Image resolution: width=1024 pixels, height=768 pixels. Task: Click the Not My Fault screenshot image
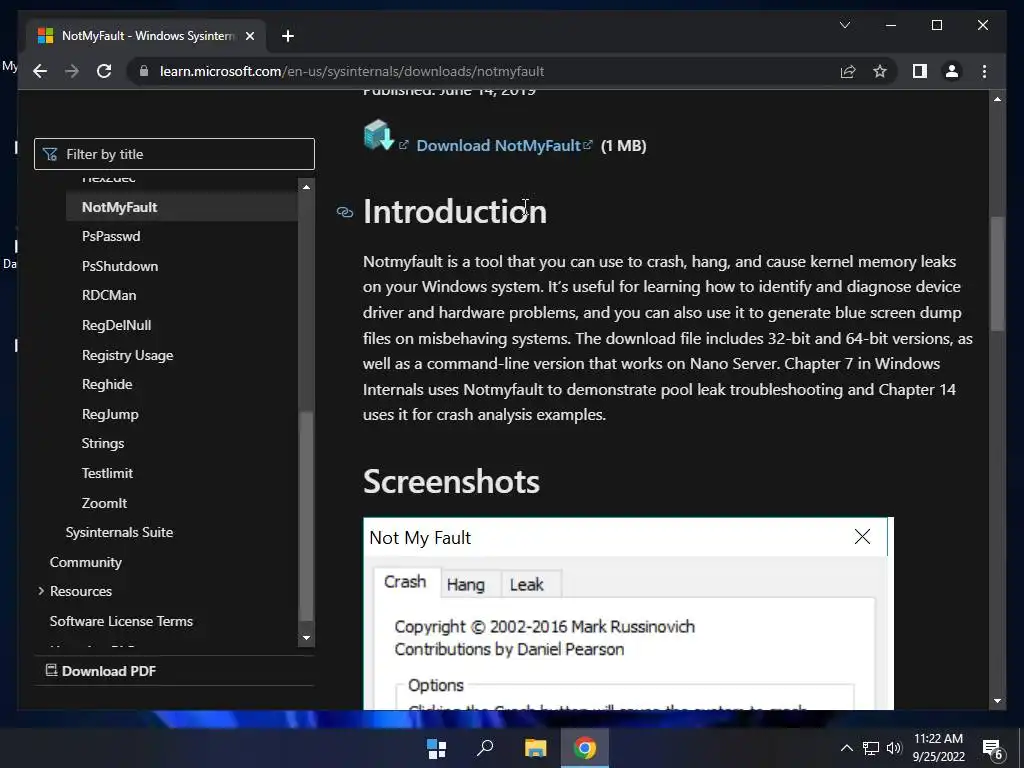click(x=628, y=614)
